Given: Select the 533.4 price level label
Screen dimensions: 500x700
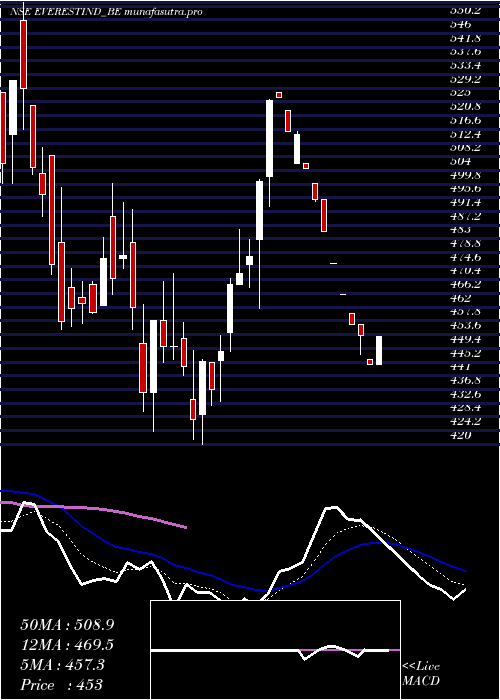Looking at the screenshot, I should [465, 66].
